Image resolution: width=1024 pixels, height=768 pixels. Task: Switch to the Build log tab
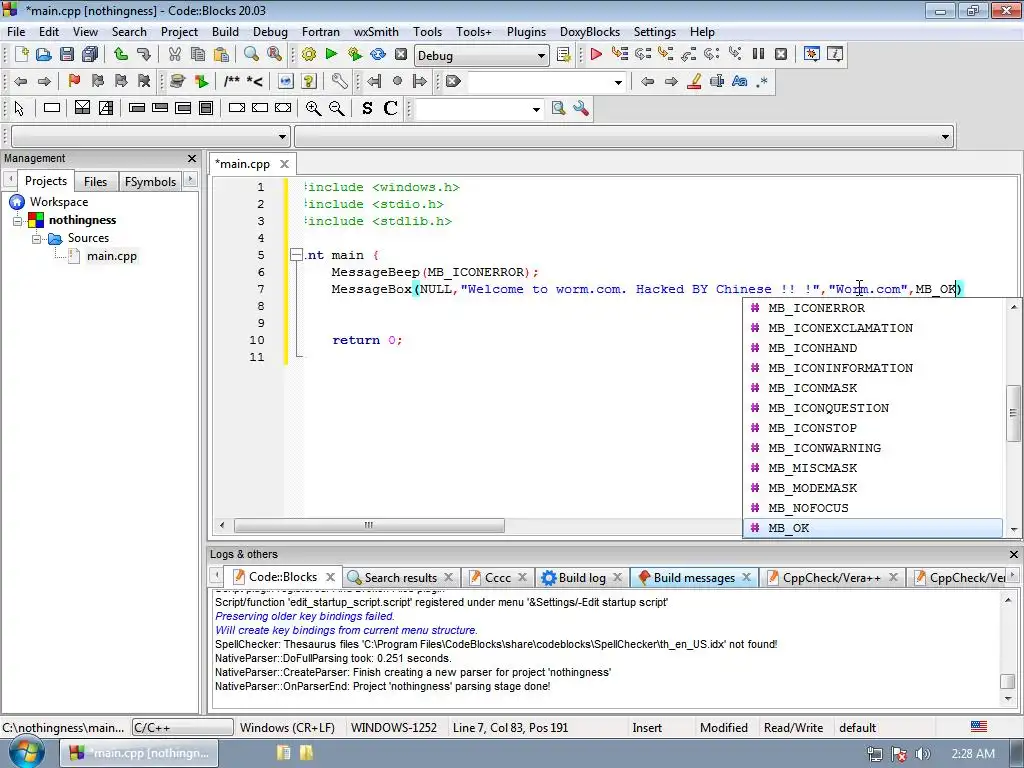pos(581,577)
